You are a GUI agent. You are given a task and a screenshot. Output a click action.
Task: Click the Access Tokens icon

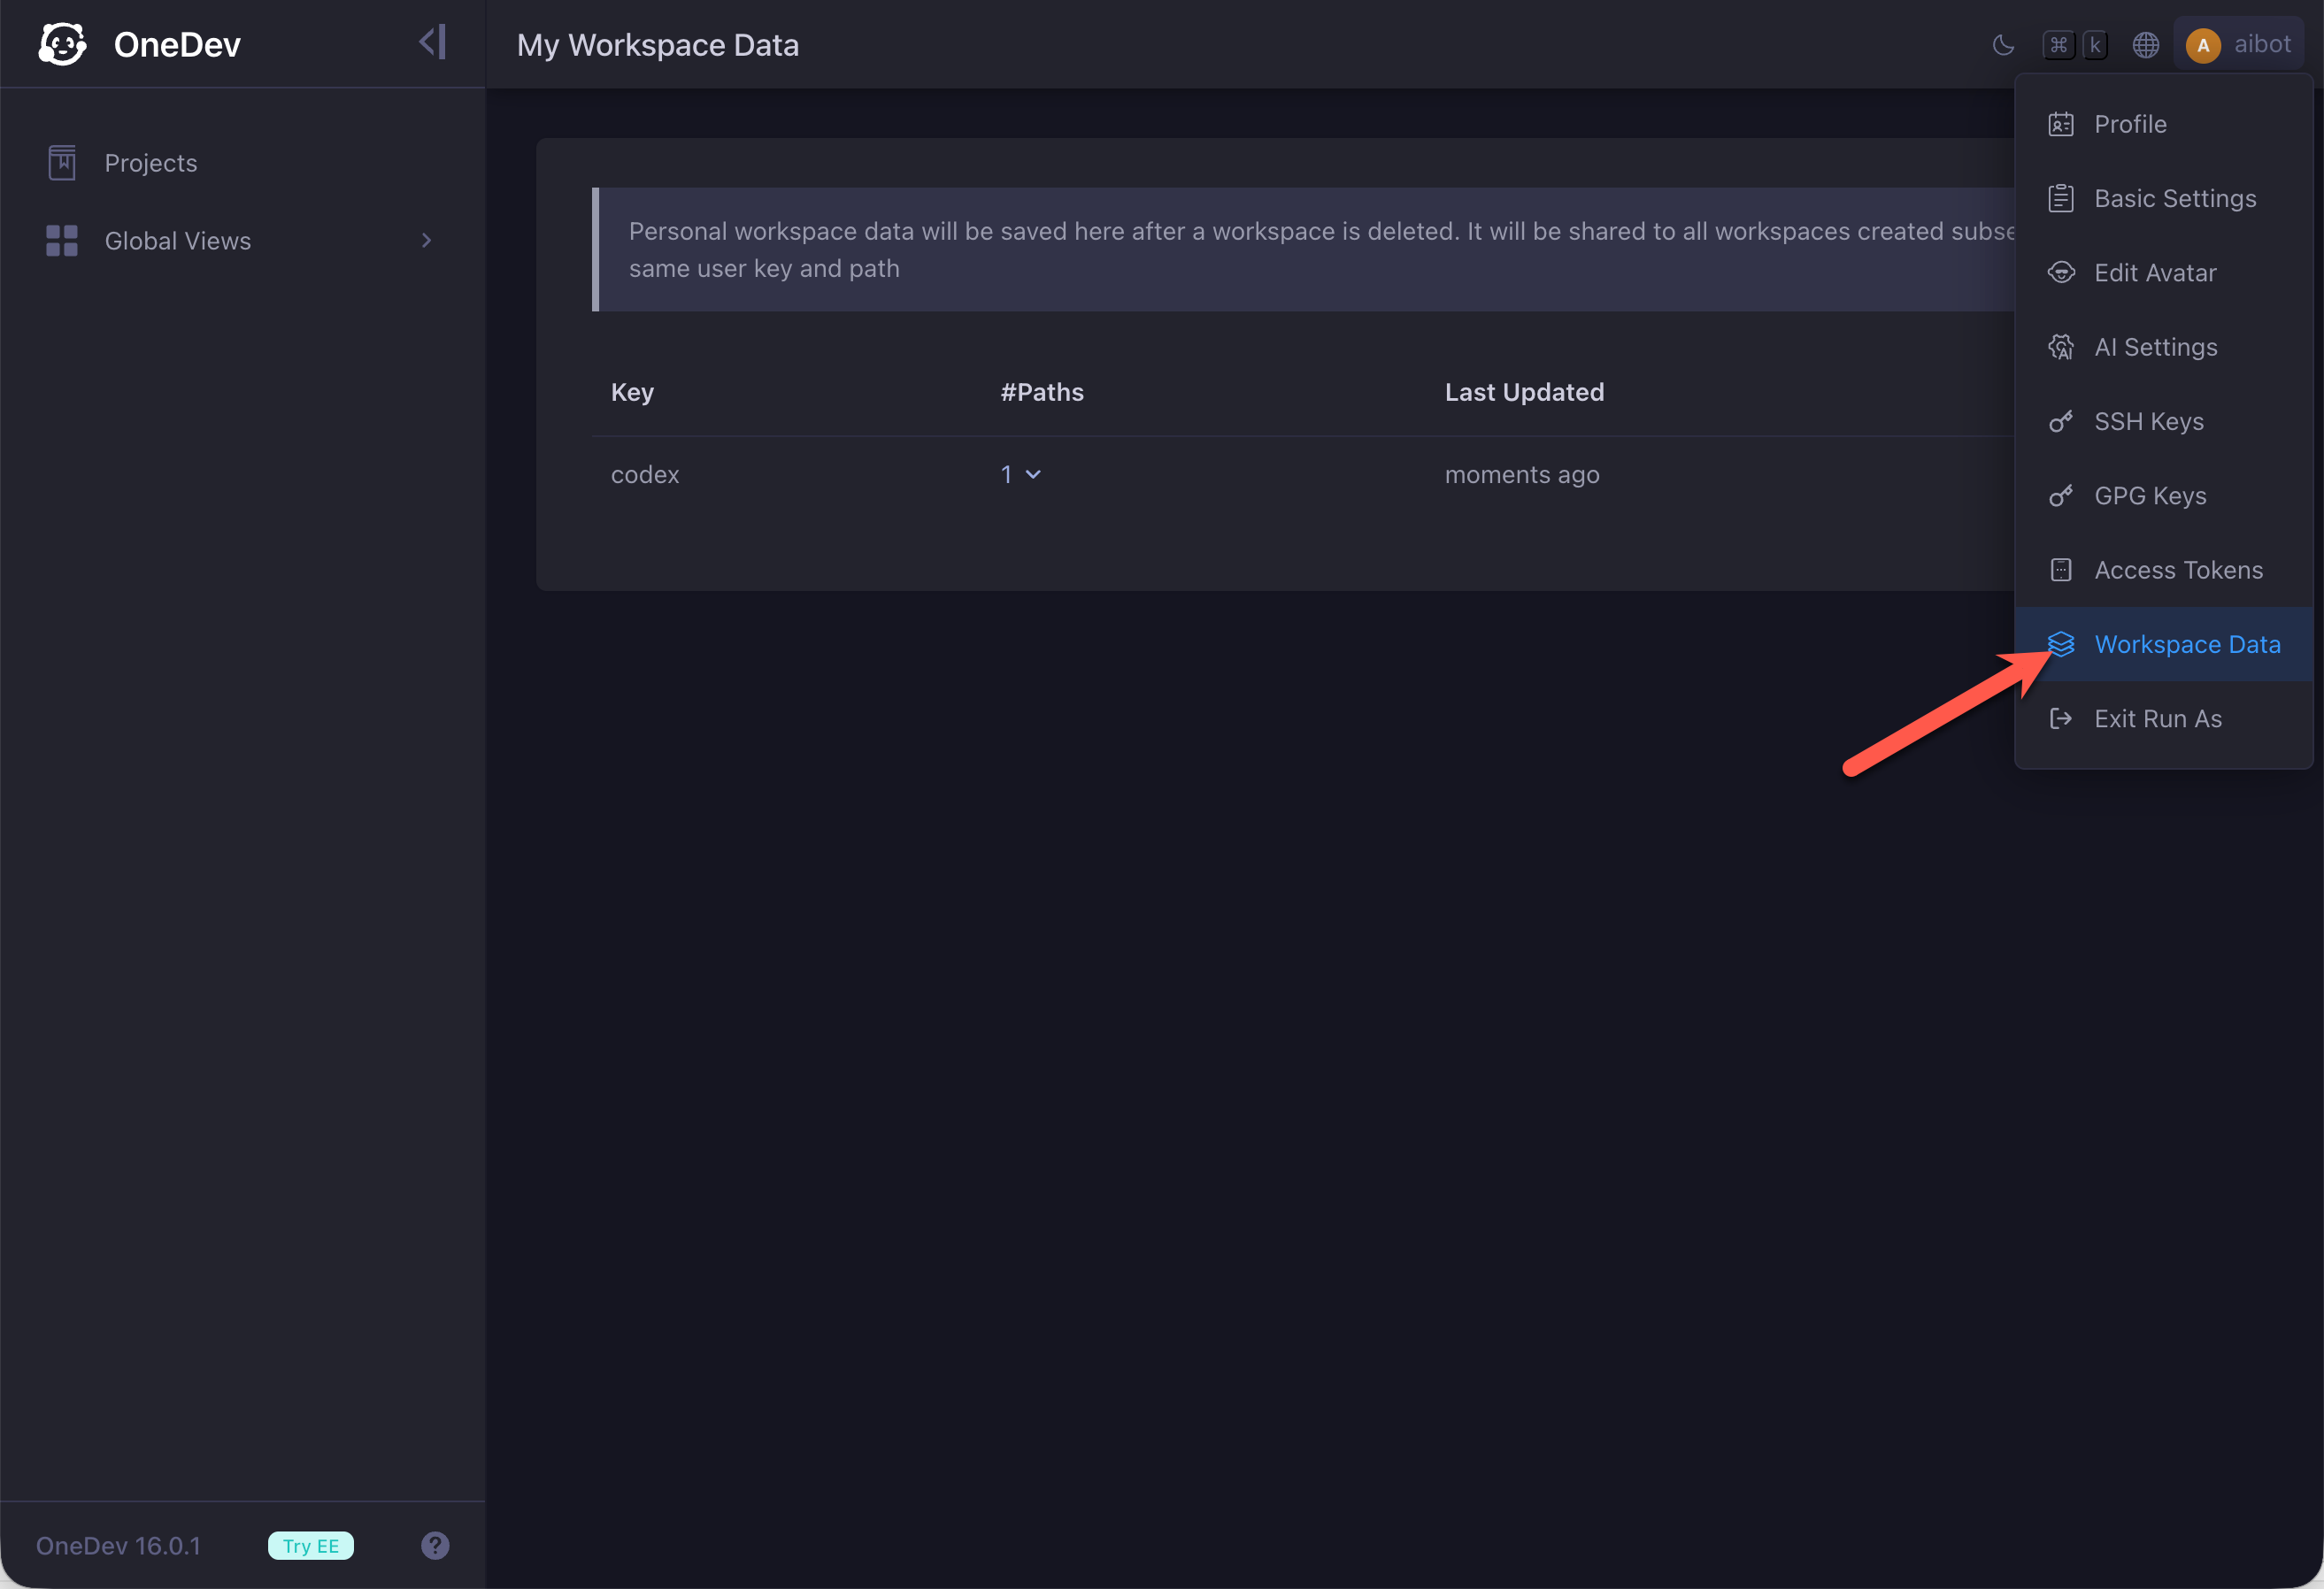(2061, 570)
